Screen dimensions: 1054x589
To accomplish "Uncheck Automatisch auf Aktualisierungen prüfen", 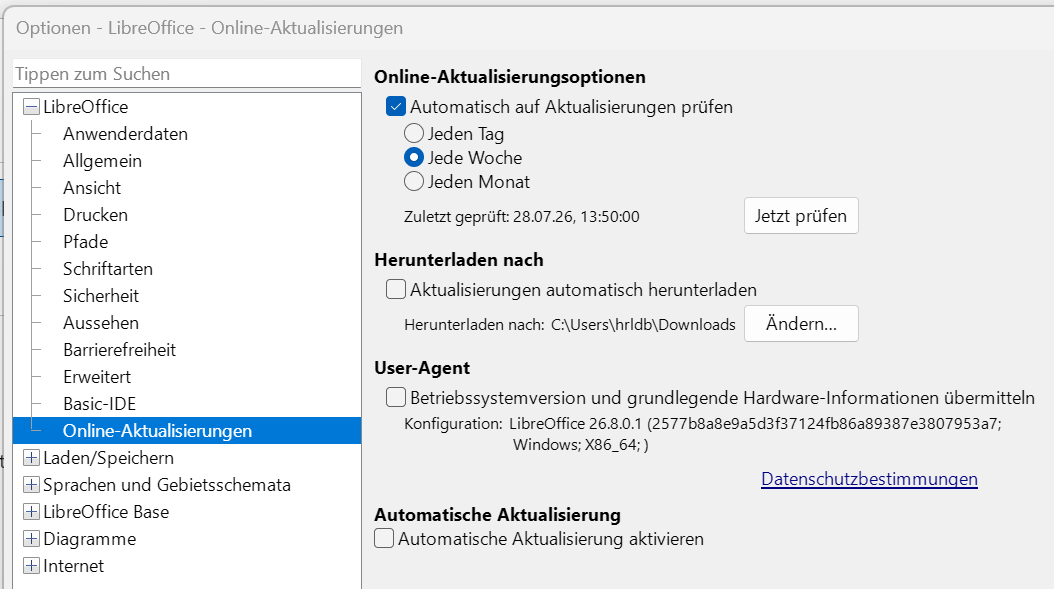I will pos(396,107).
